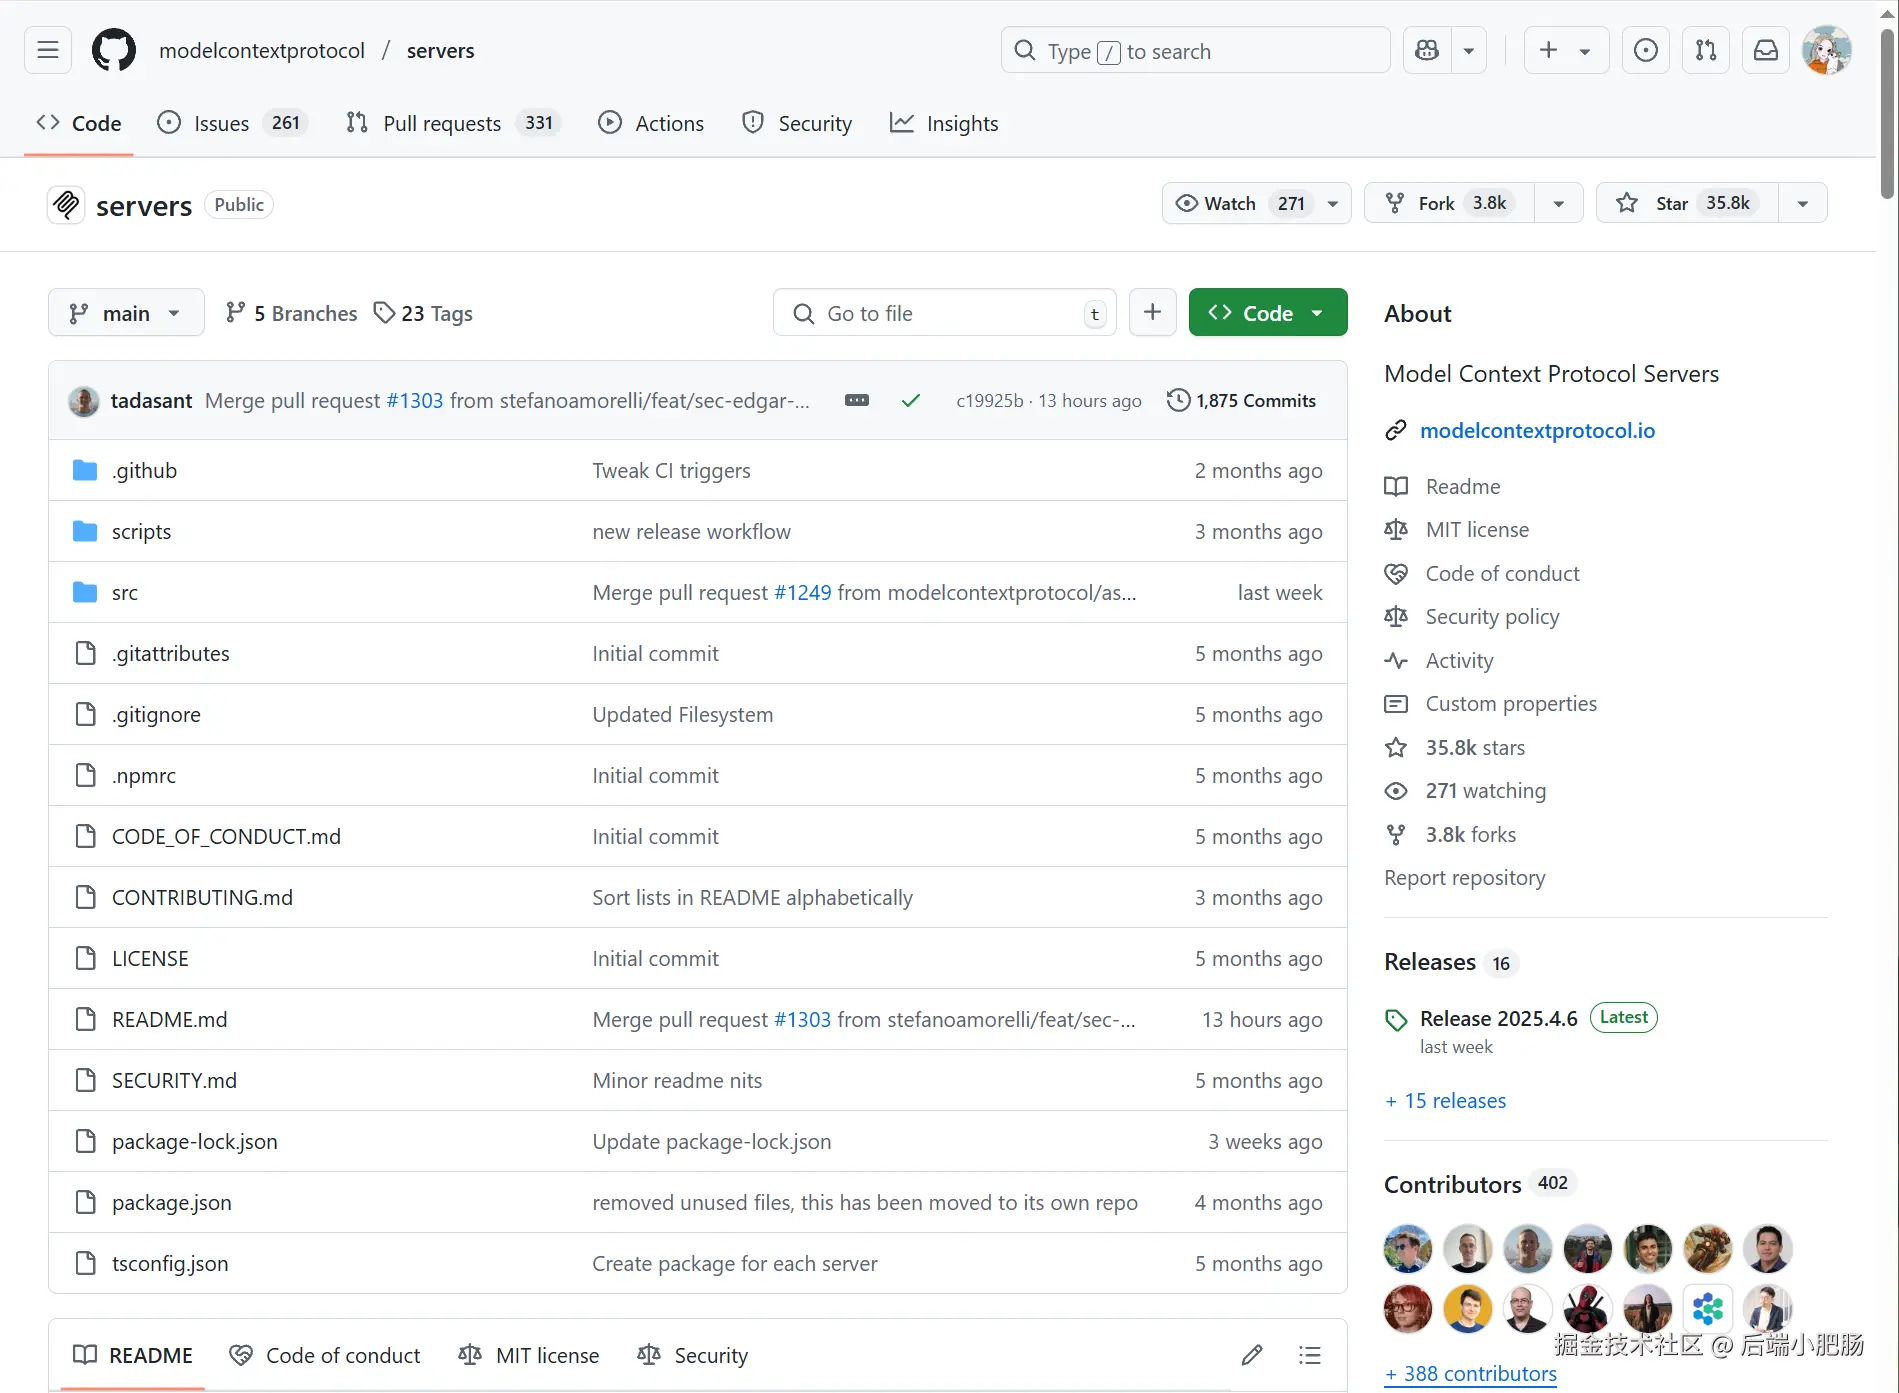Click the history clock icon by commits
The height and width of the screenshot is (1393, 1899).
pos(1179,400)
